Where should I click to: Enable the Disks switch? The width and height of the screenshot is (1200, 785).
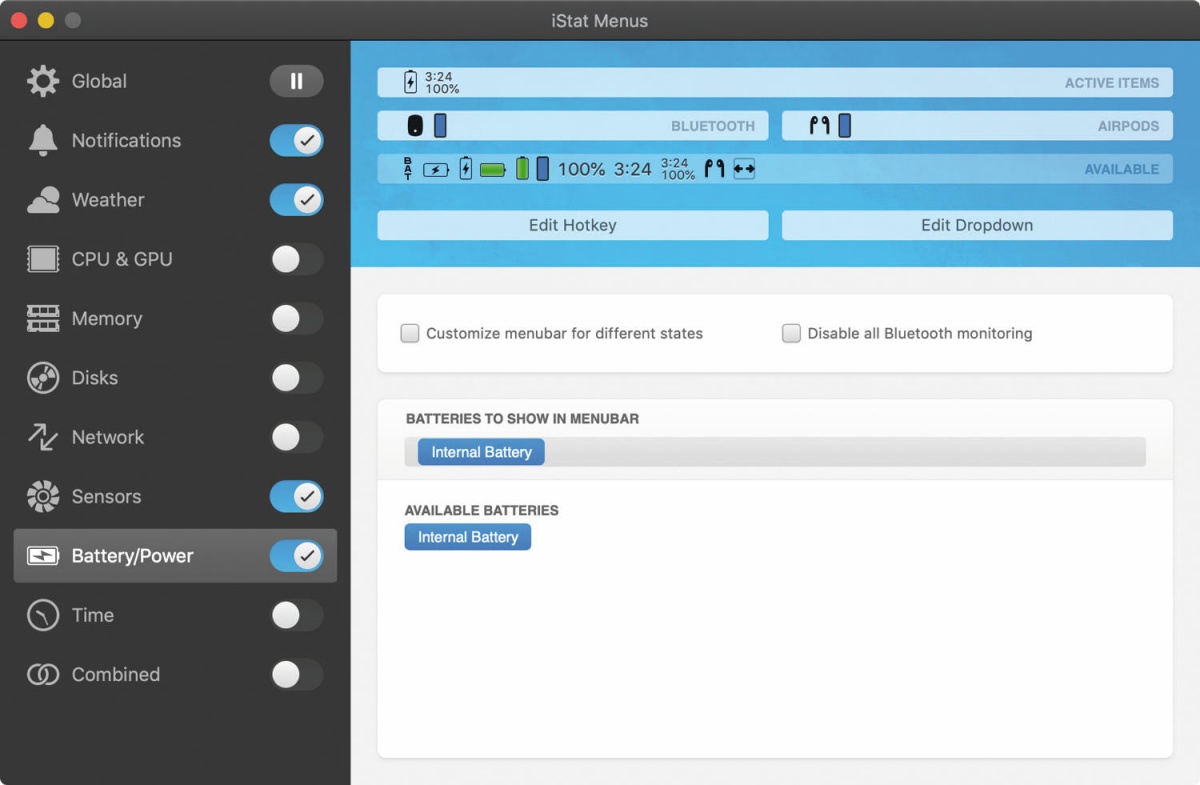[x=296, y=378]
